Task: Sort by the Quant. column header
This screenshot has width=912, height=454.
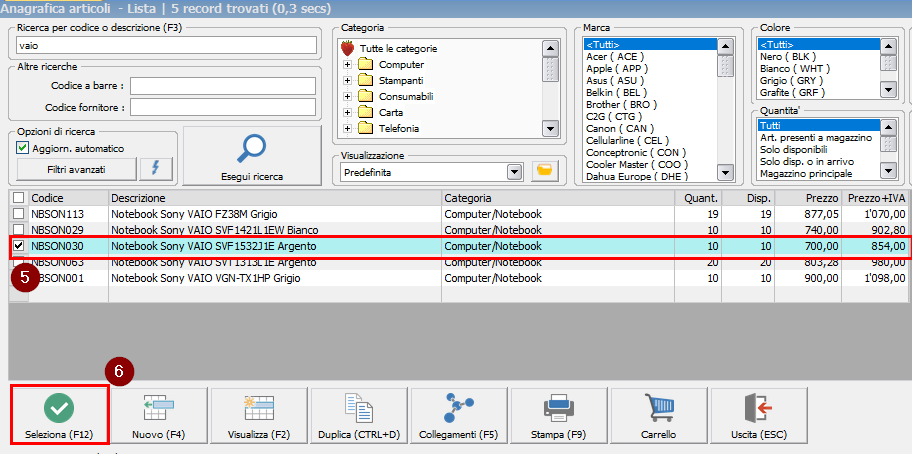Action: tap(699, 197)
